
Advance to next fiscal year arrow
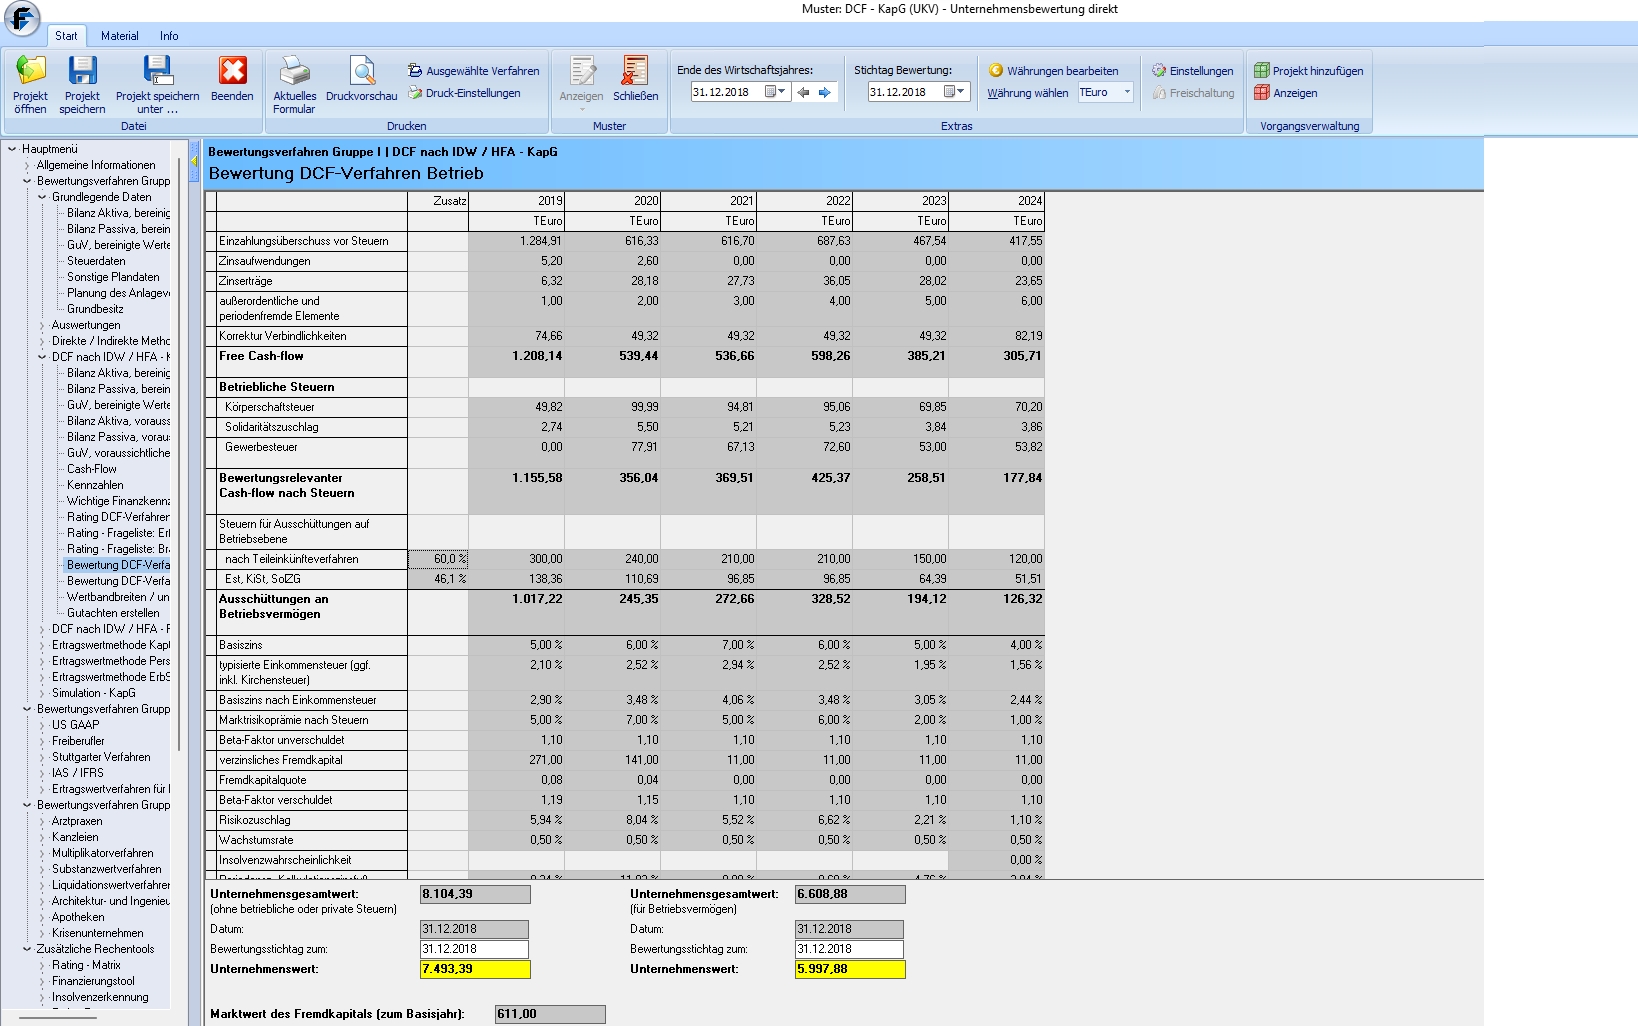click(x=825, y=92)
